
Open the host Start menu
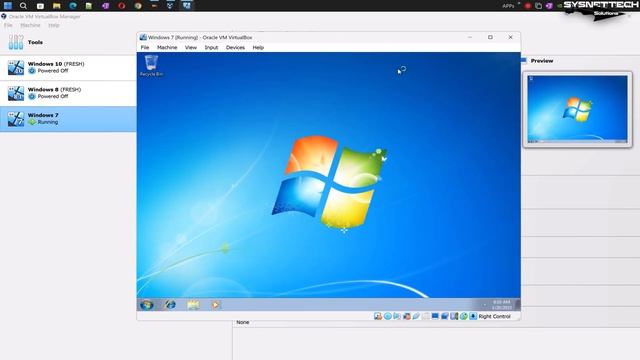click(x=8, y=5)
